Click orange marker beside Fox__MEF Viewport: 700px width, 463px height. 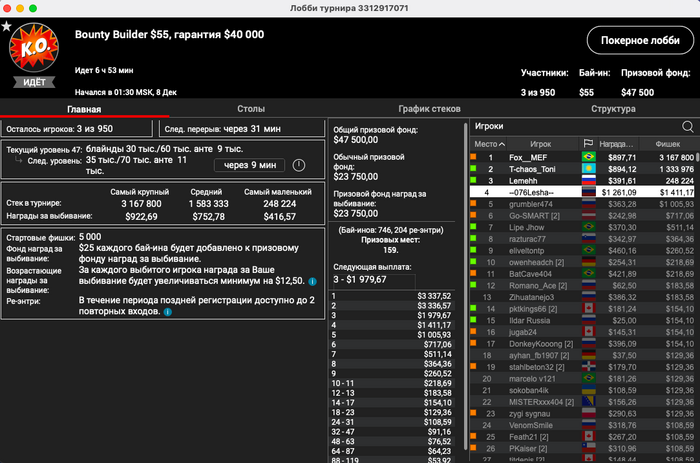point(473,157)
